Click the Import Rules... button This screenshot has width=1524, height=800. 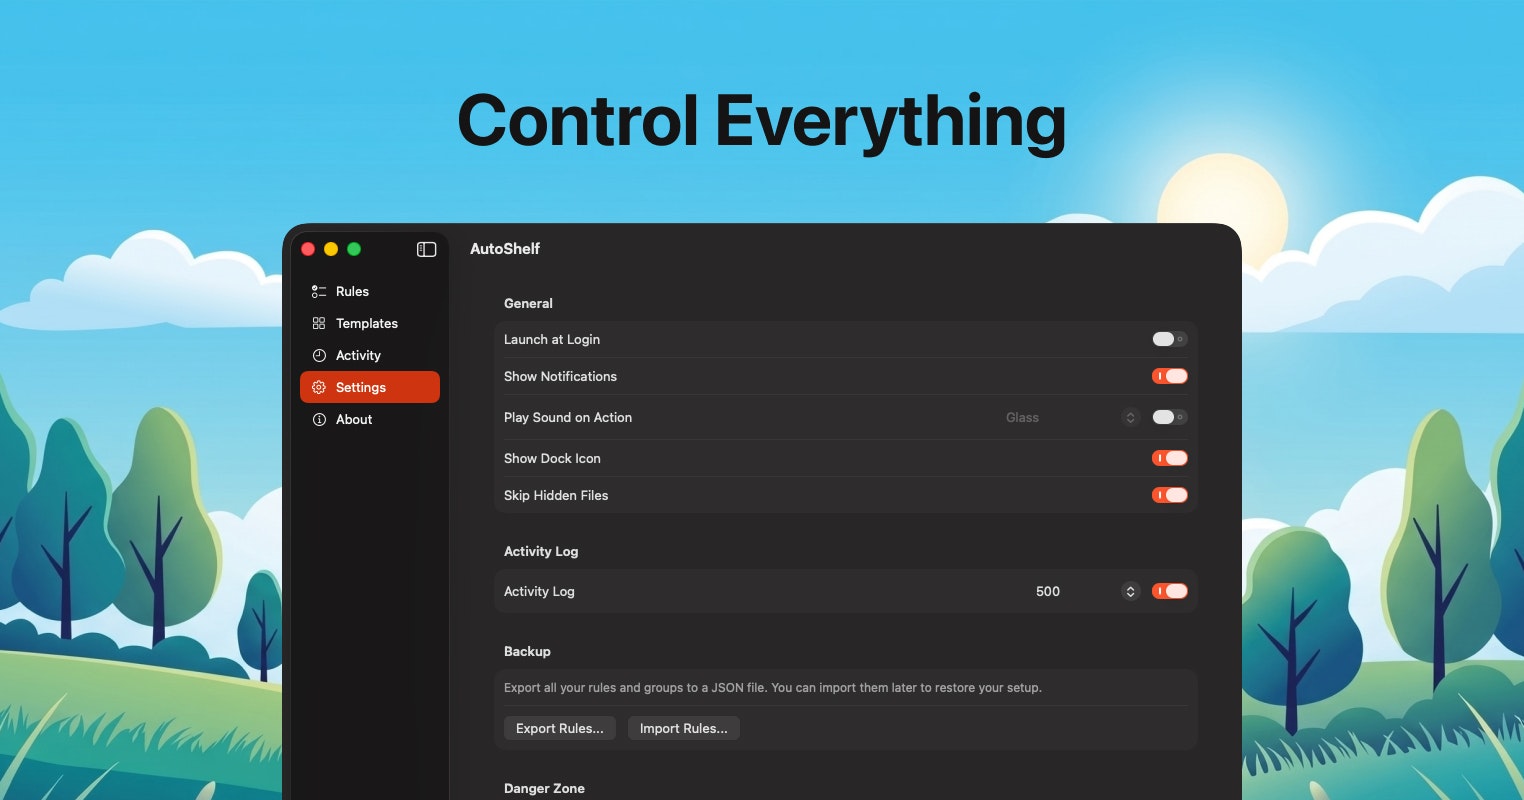click(x=684, y=728)
